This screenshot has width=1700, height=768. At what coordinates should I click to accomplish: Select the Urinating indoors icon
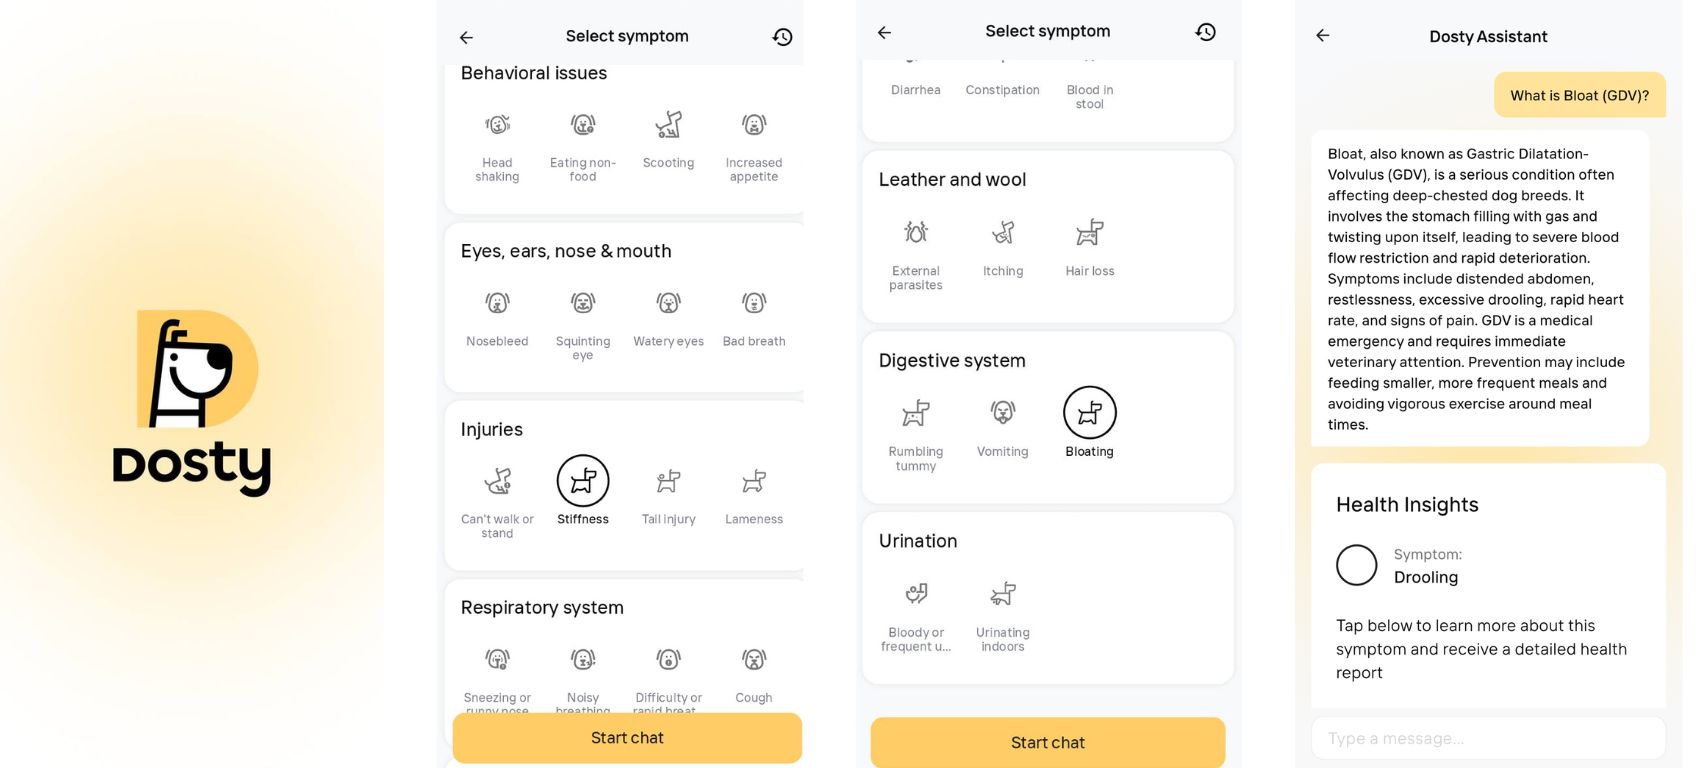(1002, 594)
